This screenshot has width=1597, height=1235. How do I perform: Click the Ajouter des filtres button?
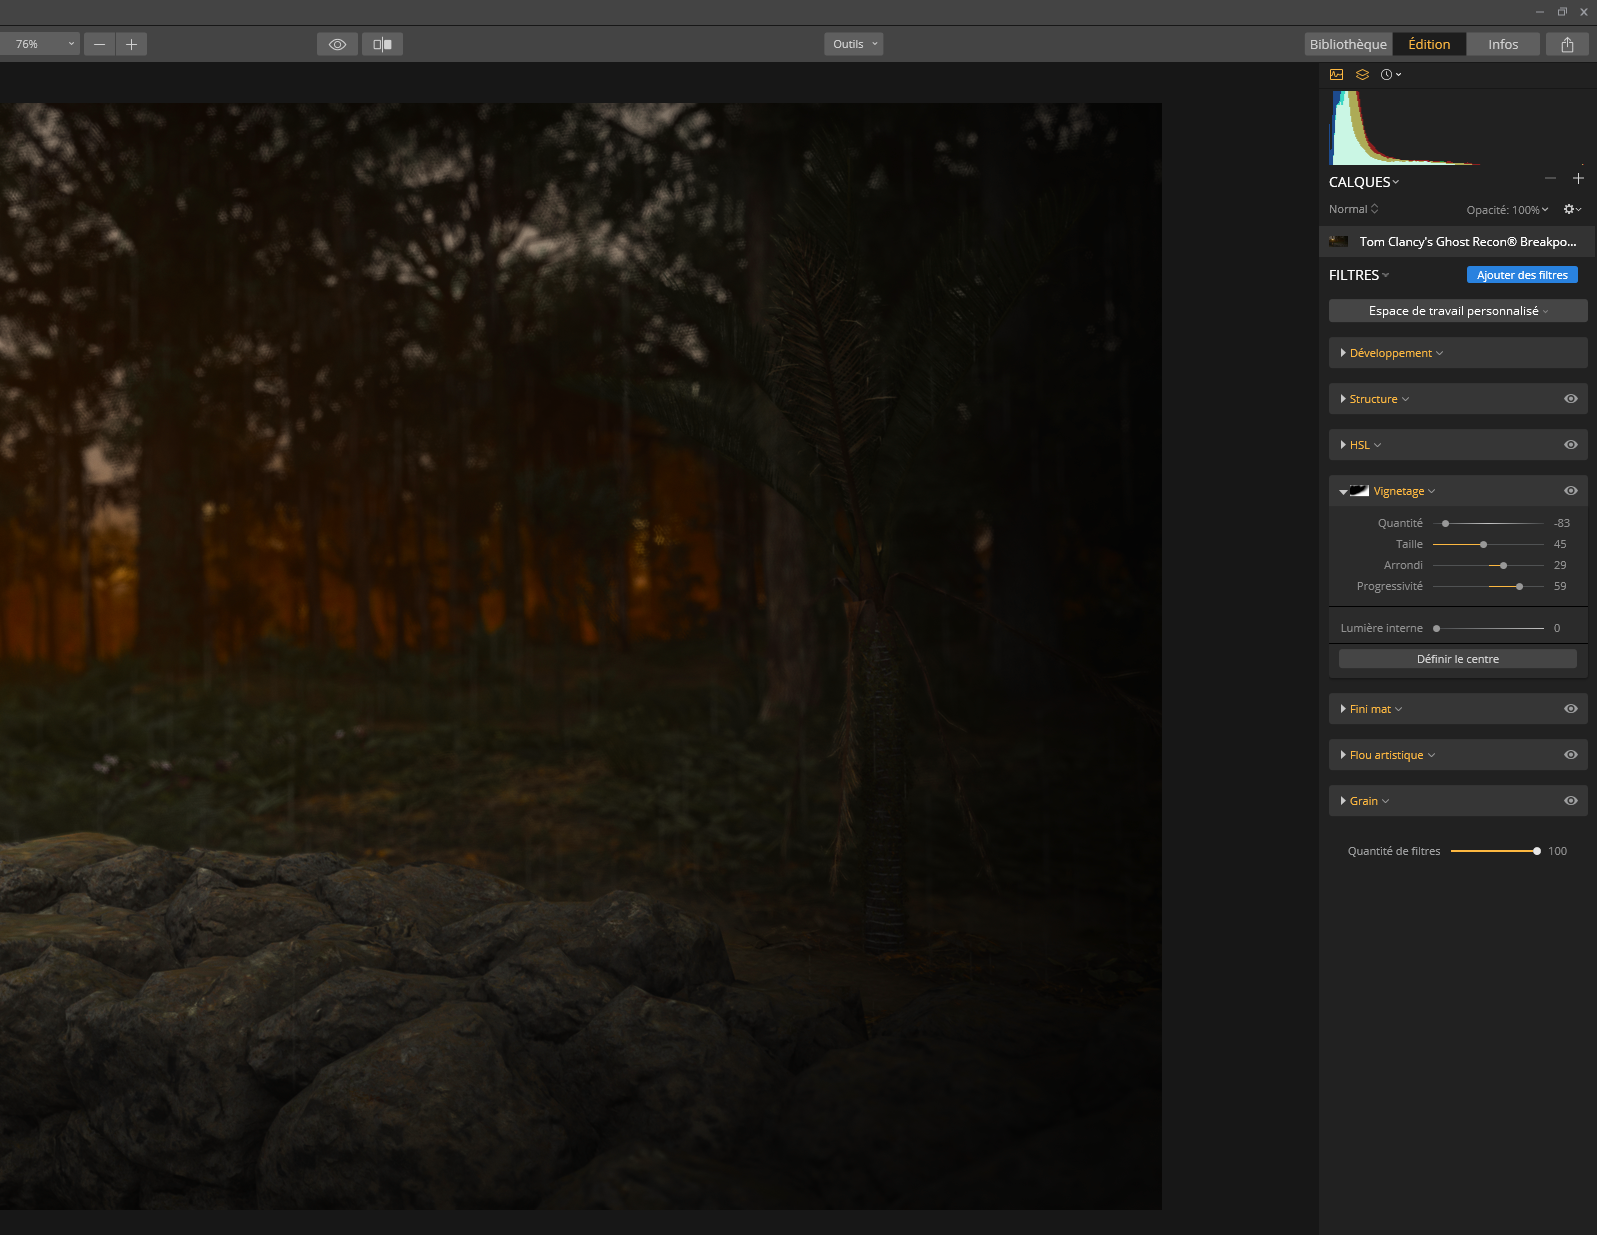click(1522, 275)
